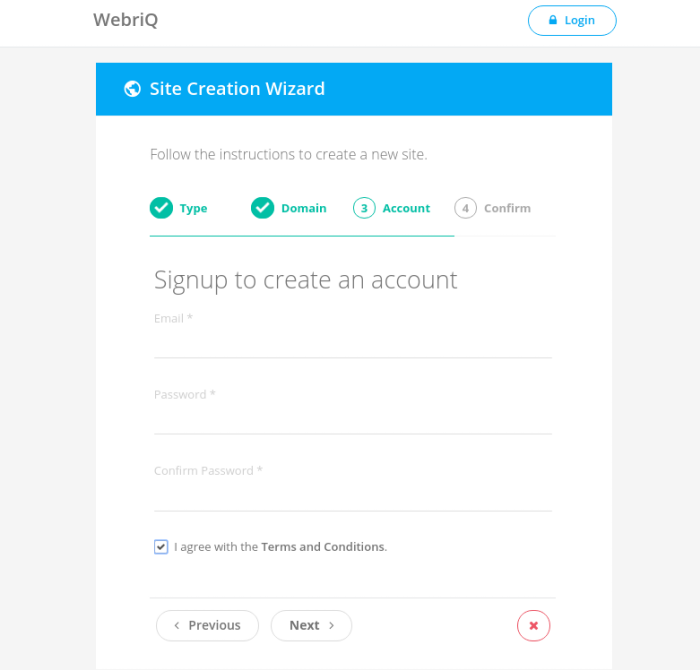Open the Terms and Conditions link
The width and height of the screenshot is (700, 670).
tap(322, 547)
